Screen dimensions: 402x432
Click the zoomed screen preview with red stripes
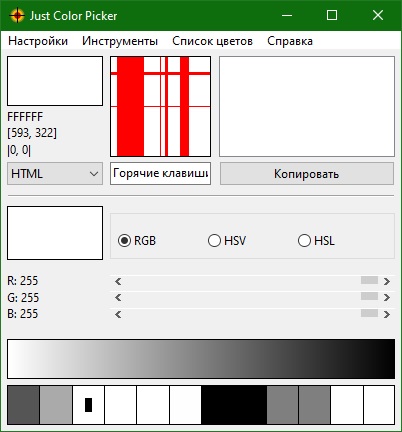[160, 106]
